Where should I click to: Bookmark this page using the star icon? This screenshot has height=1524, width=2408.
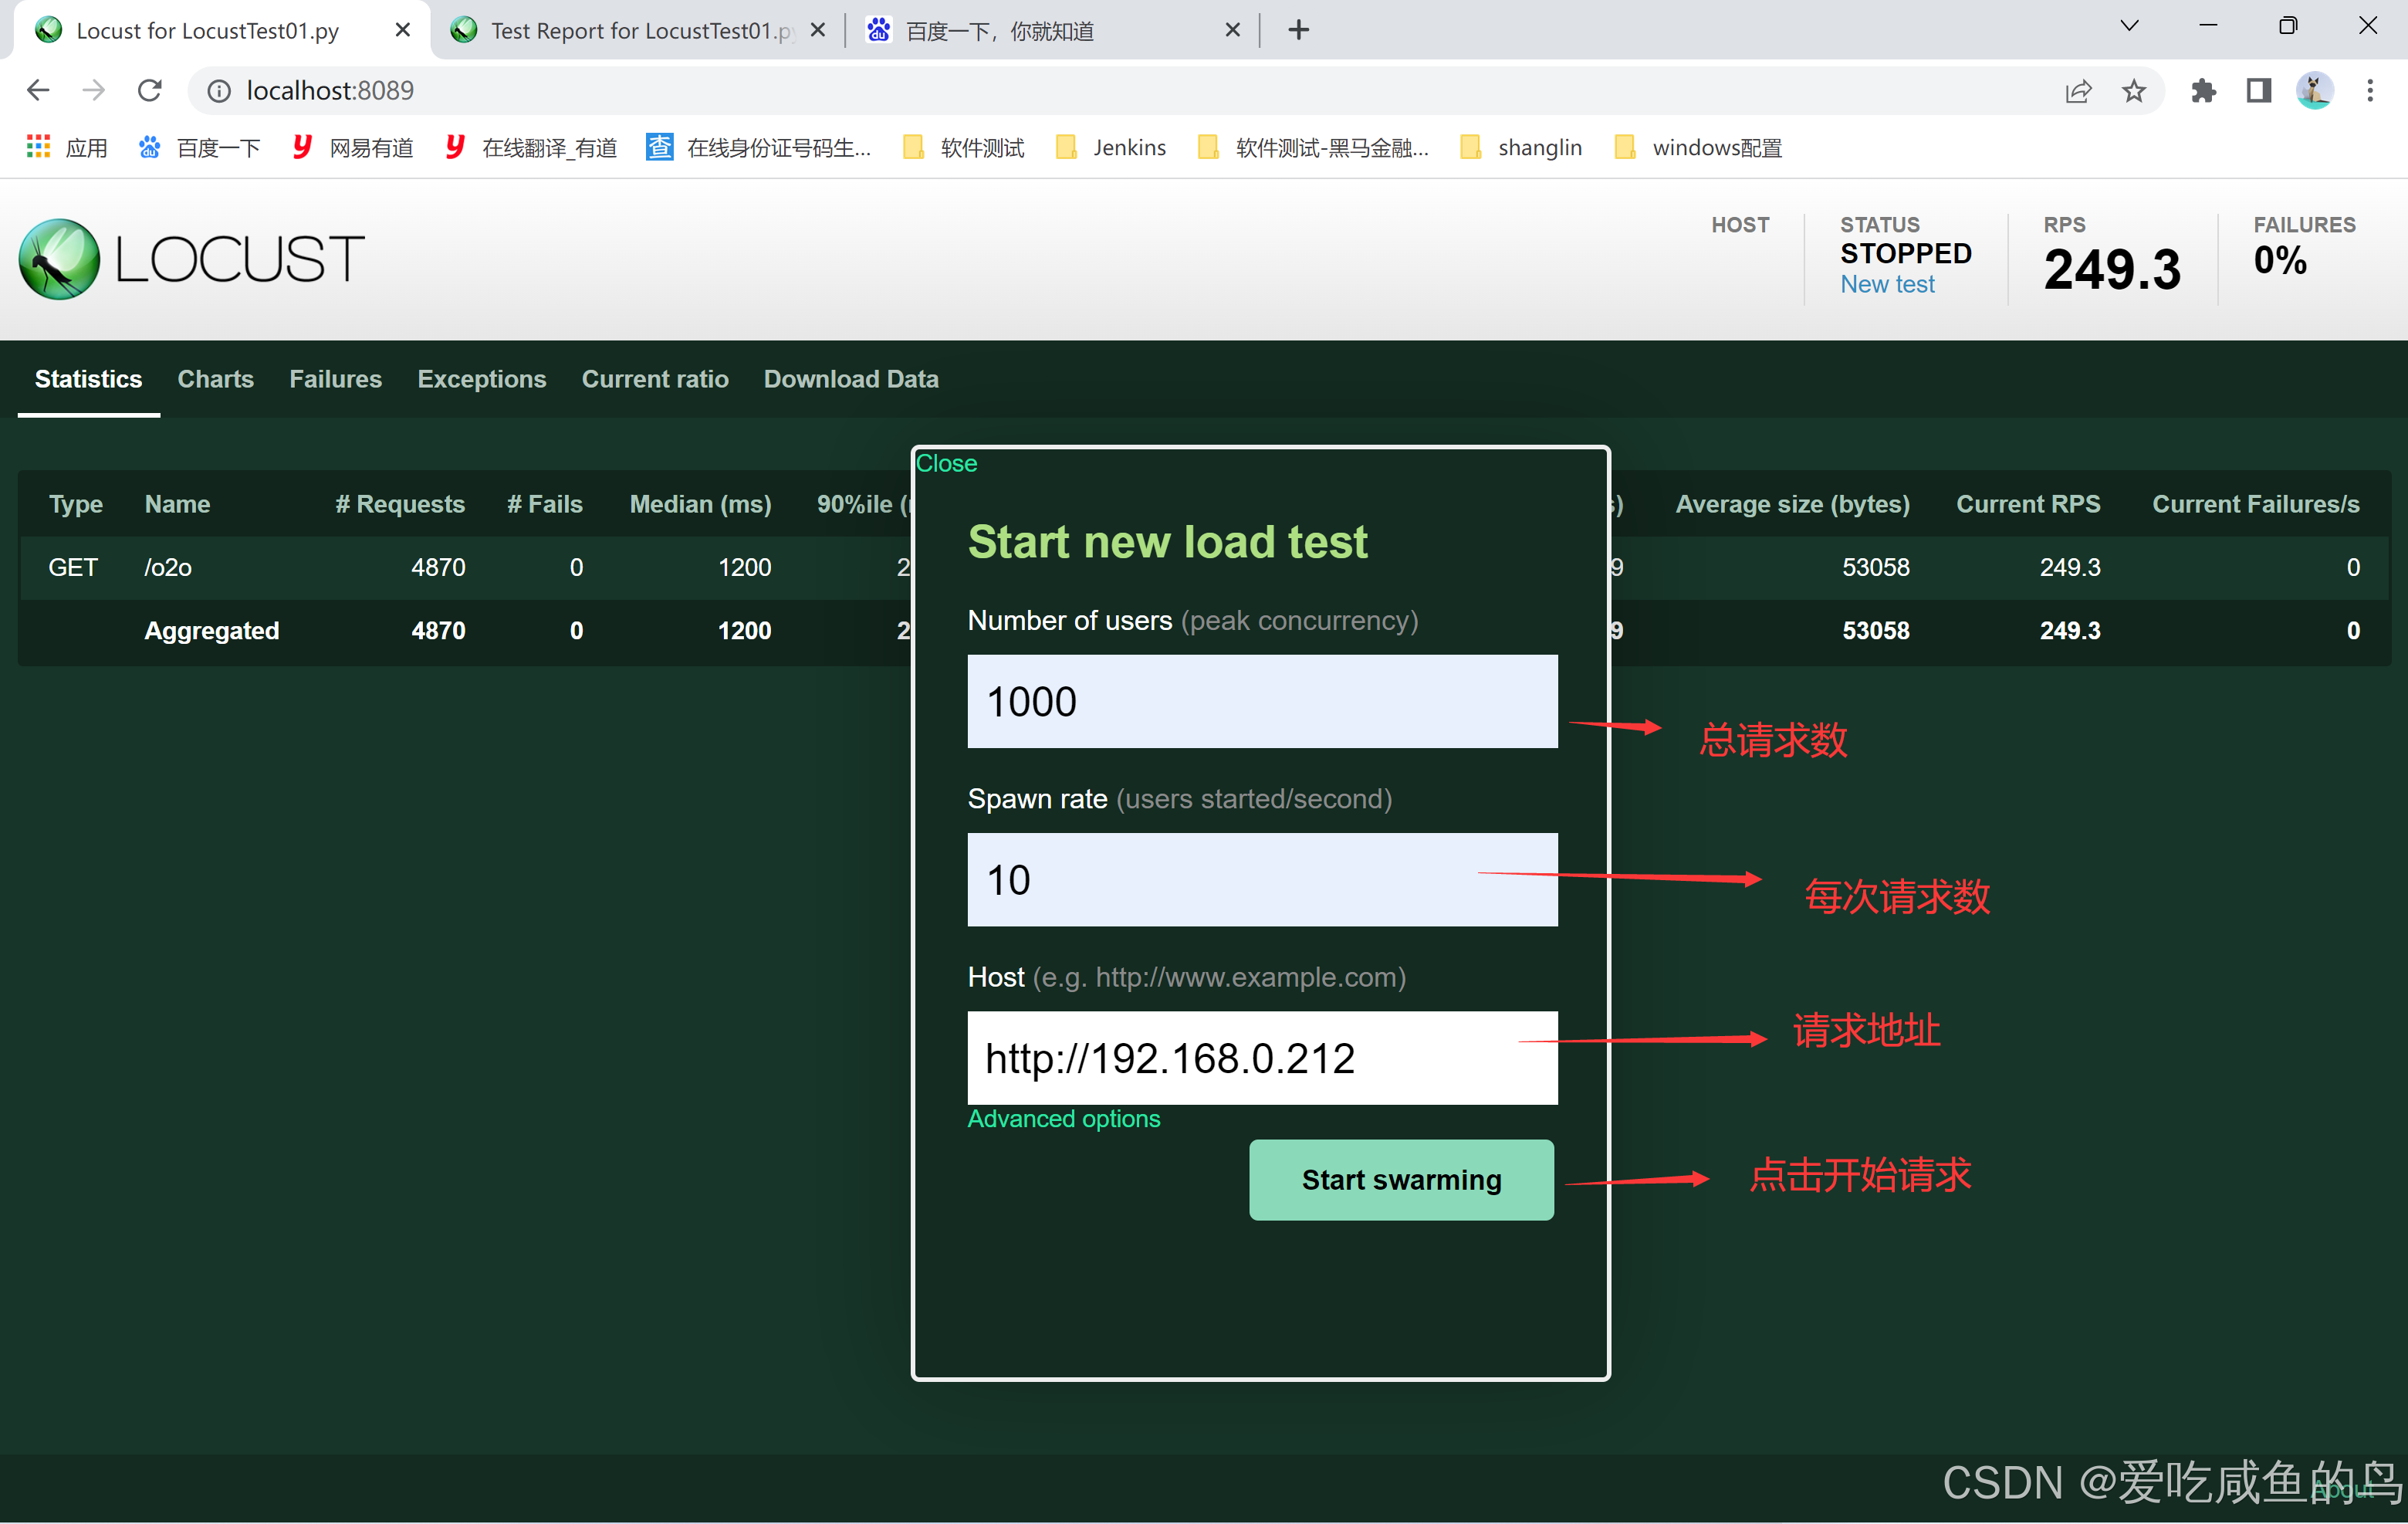2134,91
